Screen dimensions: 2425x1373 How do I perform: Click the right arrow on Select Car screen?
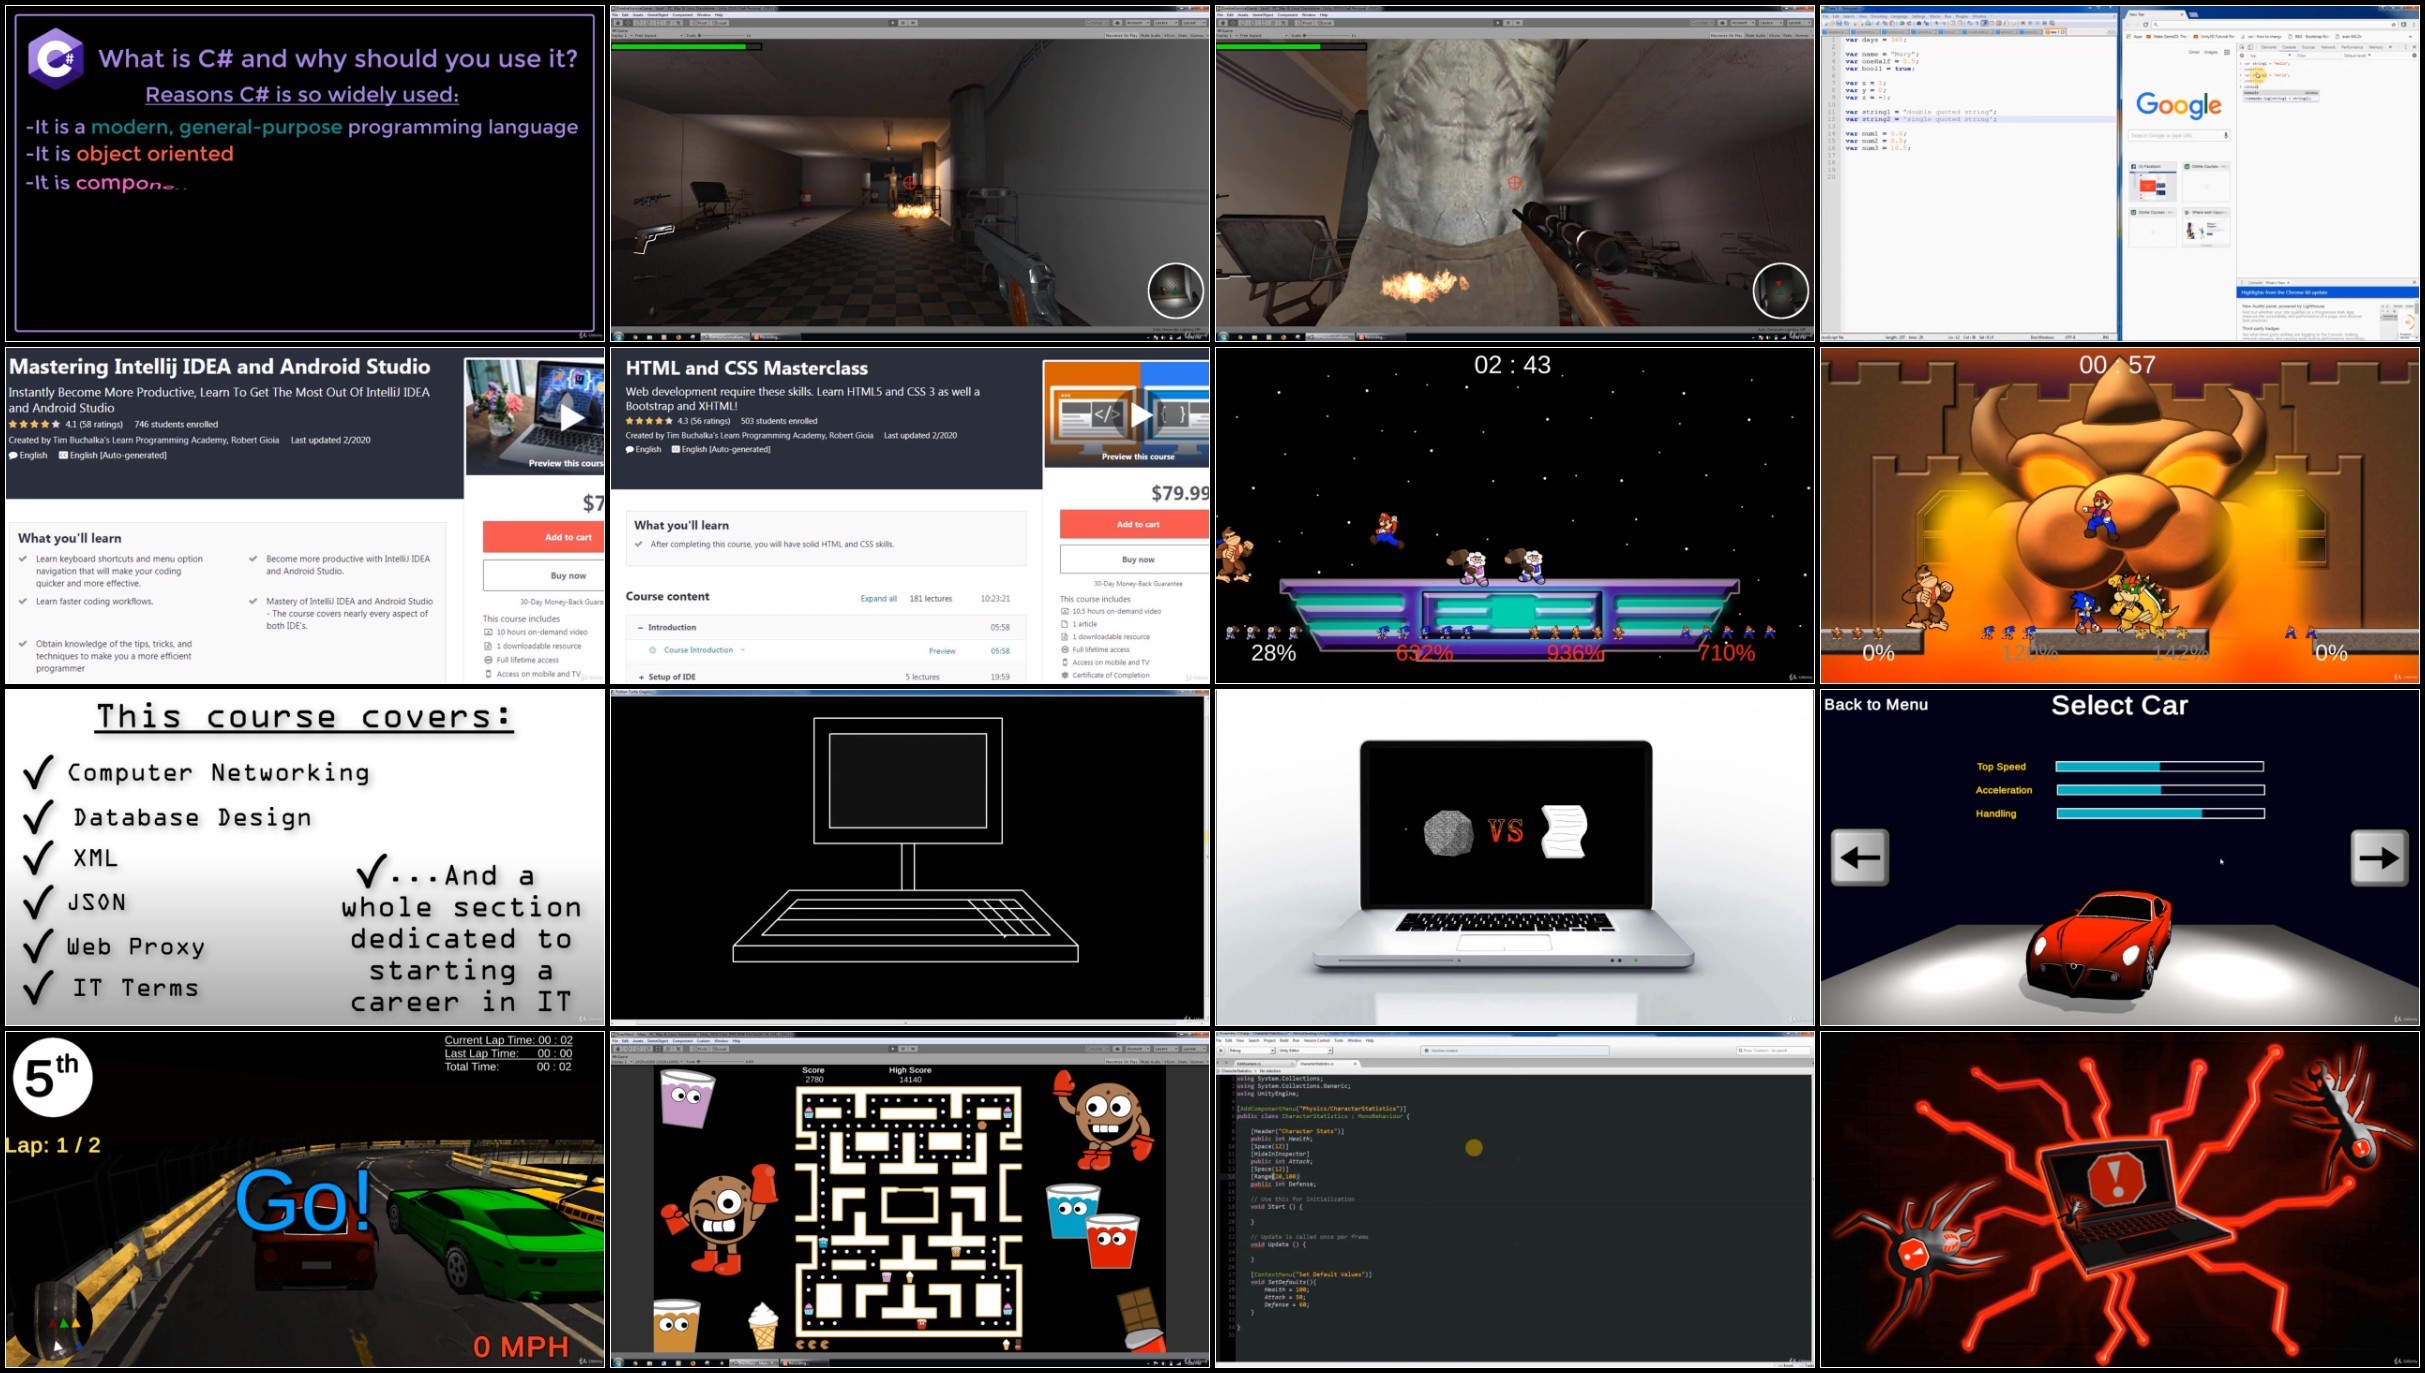click(x=2379, y=857)
